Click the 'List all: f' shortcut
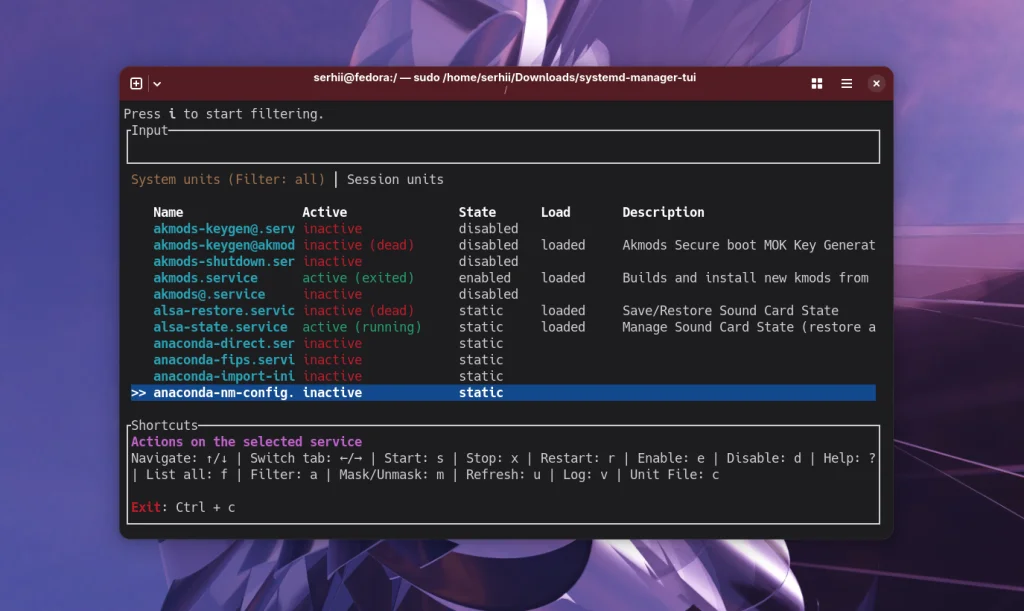The width and height of the screenshot is (1024, 611). [187, 475]
